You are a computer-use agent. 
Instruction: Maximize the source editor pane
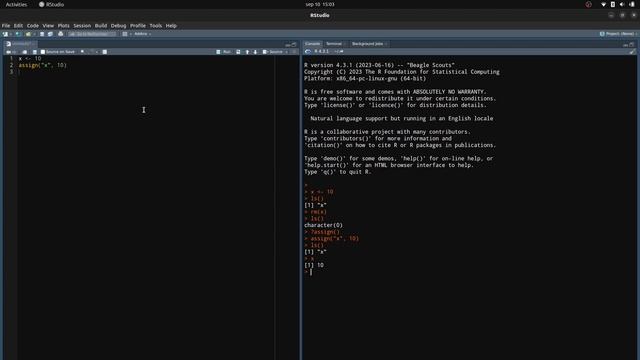294,44
